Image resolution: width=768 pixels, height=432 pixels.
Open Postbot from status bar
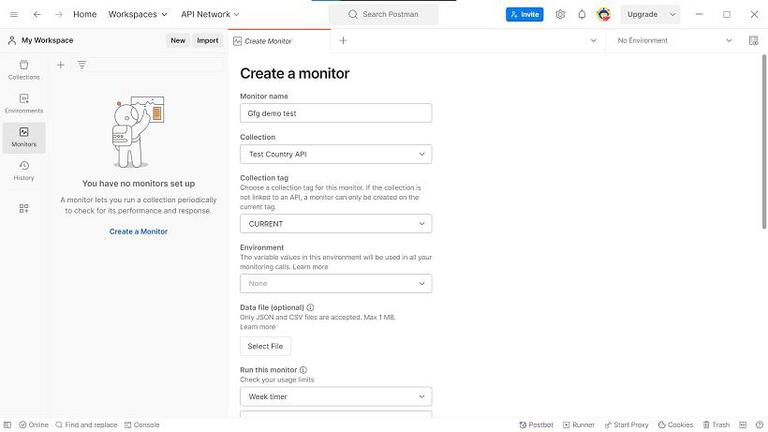coord(536,425)
